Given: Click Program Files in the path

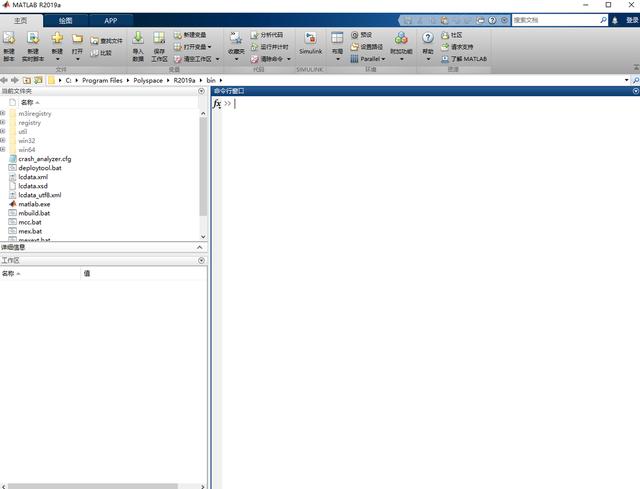Looking at the screenshot, I should pos(102,80).
